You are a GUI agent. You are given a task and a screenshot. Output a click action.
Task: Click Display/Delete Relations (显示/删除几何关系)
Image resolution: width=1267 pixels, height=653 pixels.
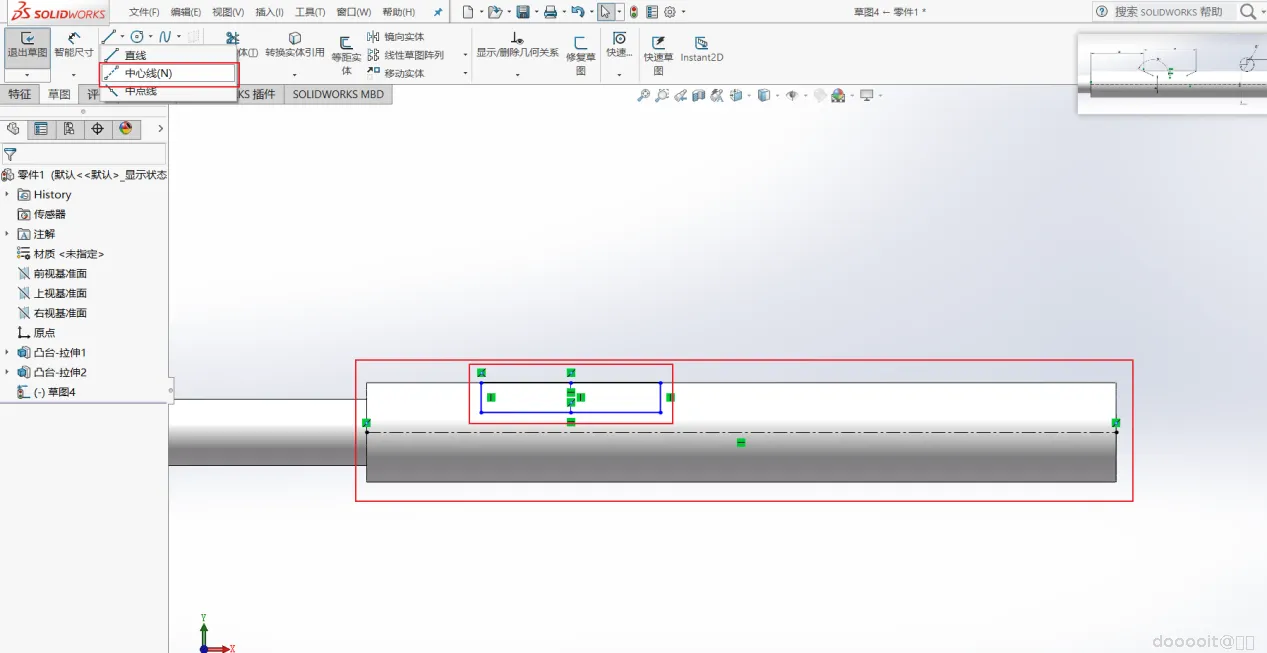pos(517,45)
